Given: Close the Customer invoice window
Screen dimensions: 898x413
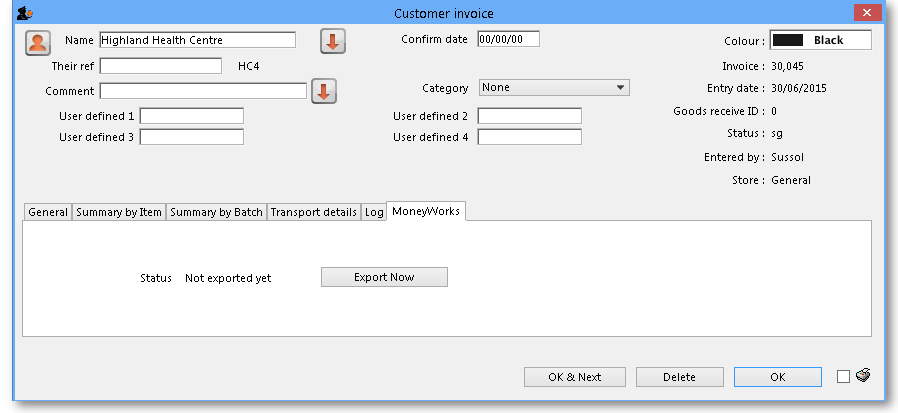Looking at the screenshot, I should click(866, 13).
